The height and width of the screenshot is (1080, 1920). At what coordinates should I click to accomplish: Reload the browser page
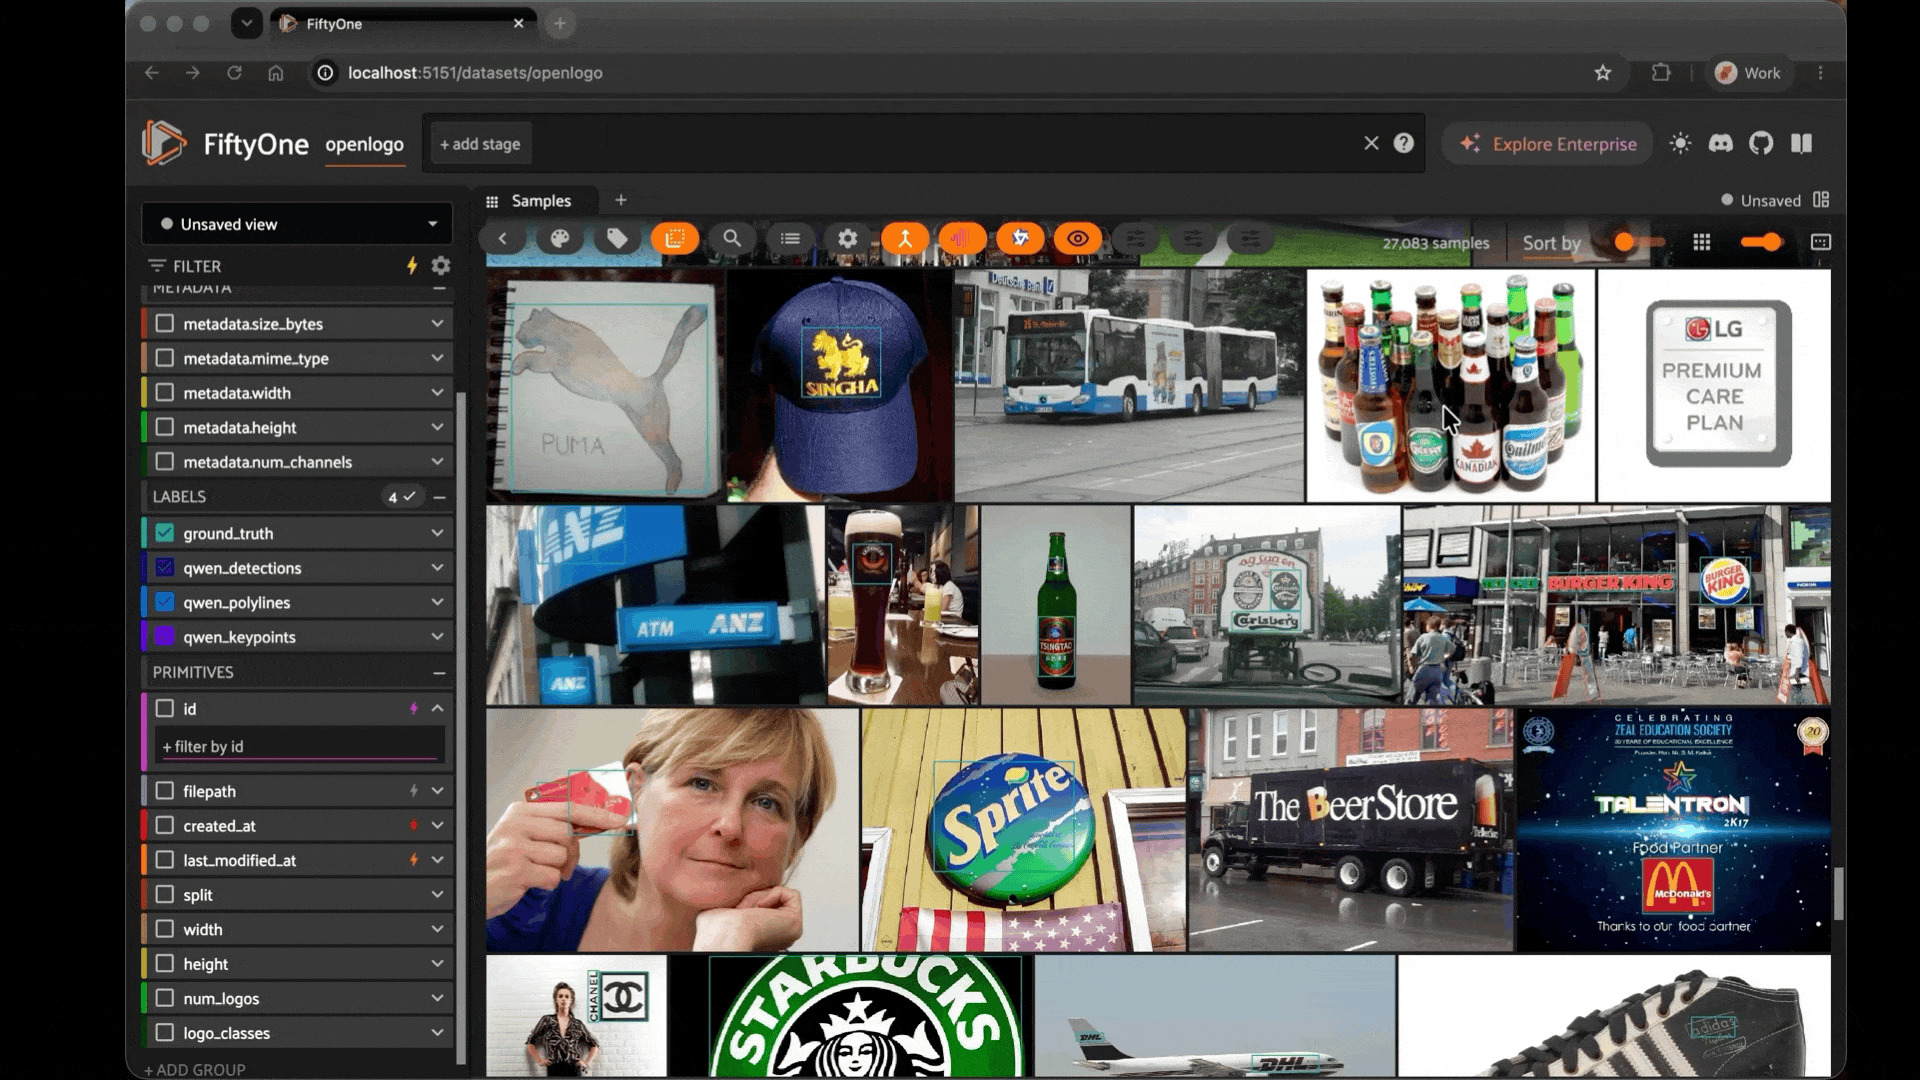(234, 73)
